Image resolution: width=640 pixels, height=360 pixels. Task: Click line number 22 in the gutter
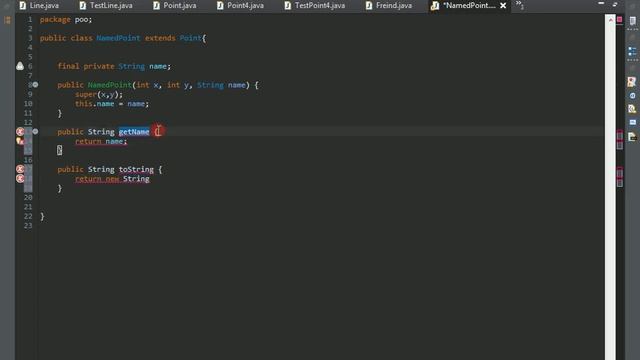tap(28, 216)
